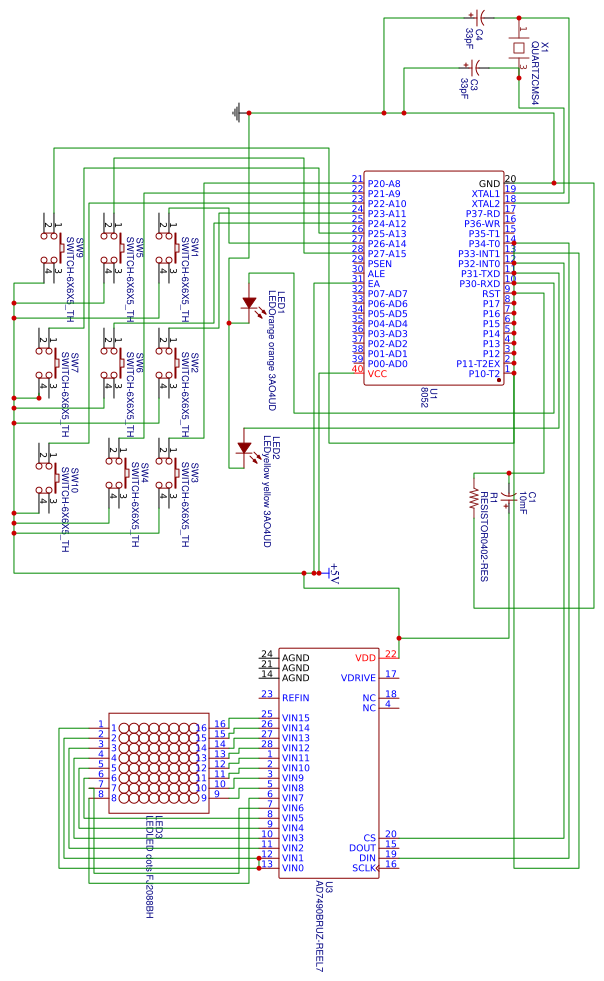
Task: Select the LED1 orange diode symbol
Action: click(252, 303)
